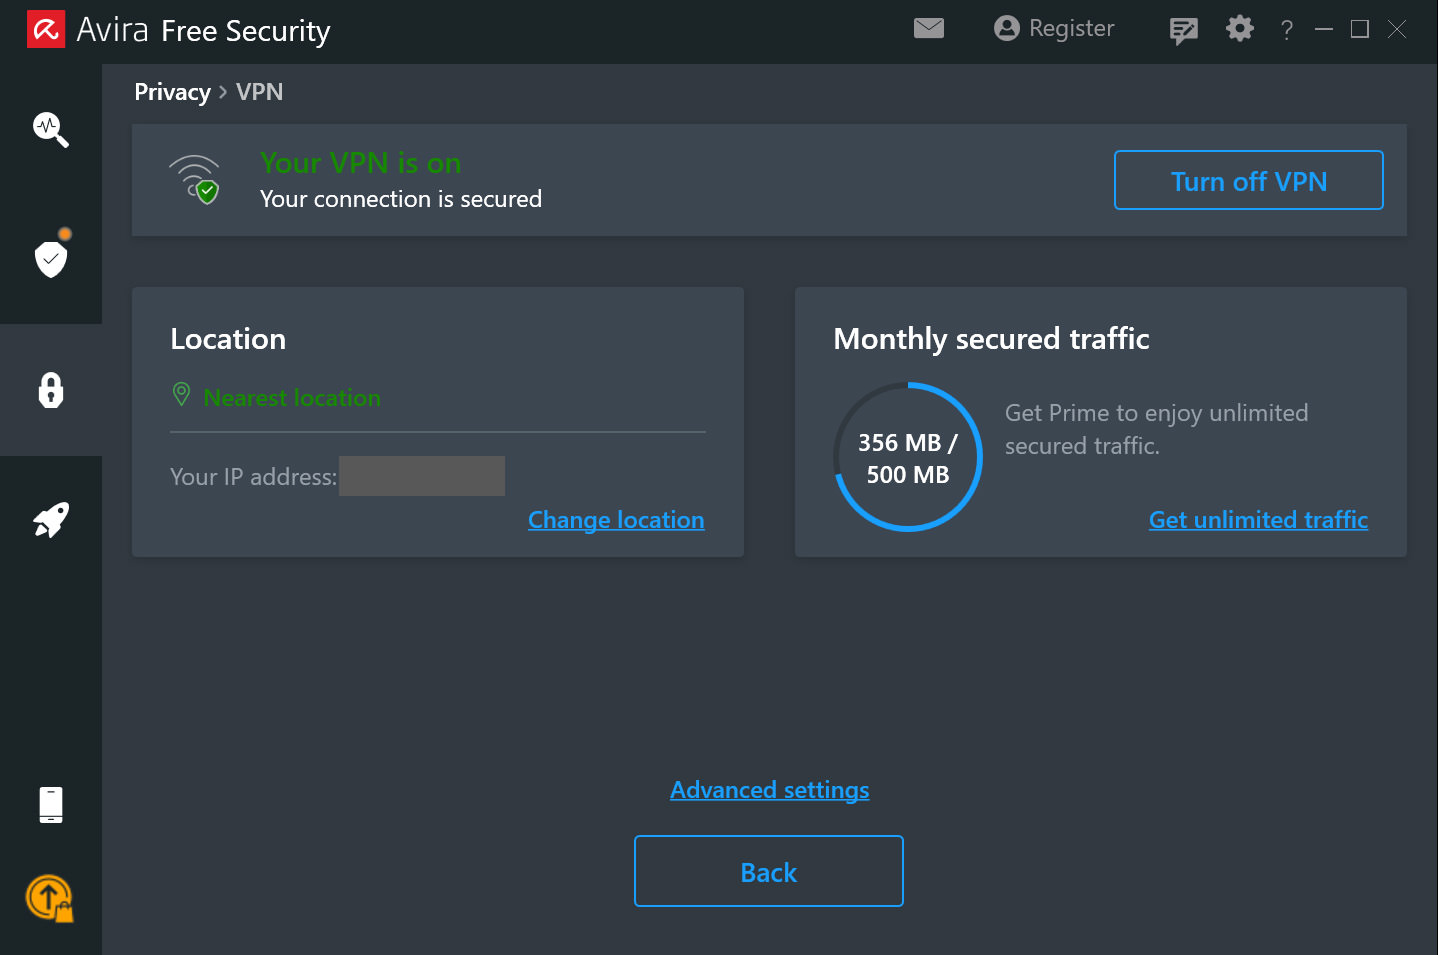Open the settings gear icon

pyautogui.click(x=1239, y=29)
